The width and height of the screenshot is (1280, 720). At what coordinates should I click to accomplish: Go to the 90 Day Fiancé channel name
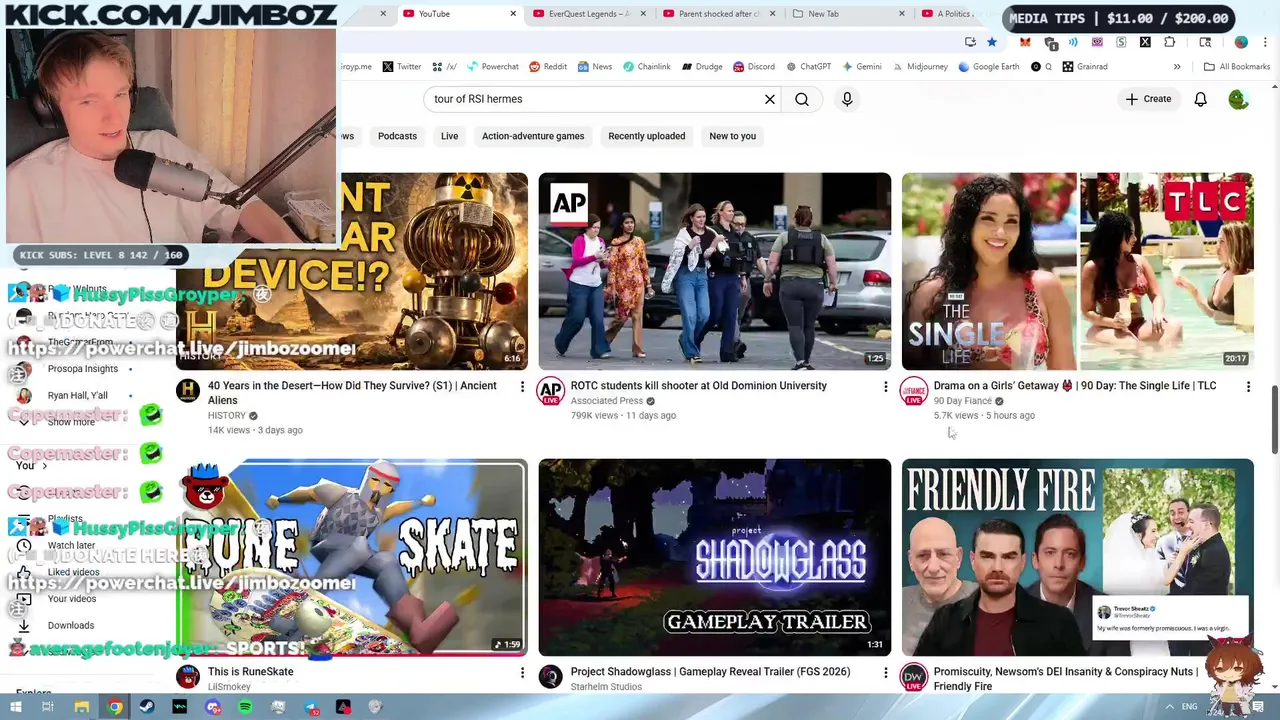coord(963,401)
